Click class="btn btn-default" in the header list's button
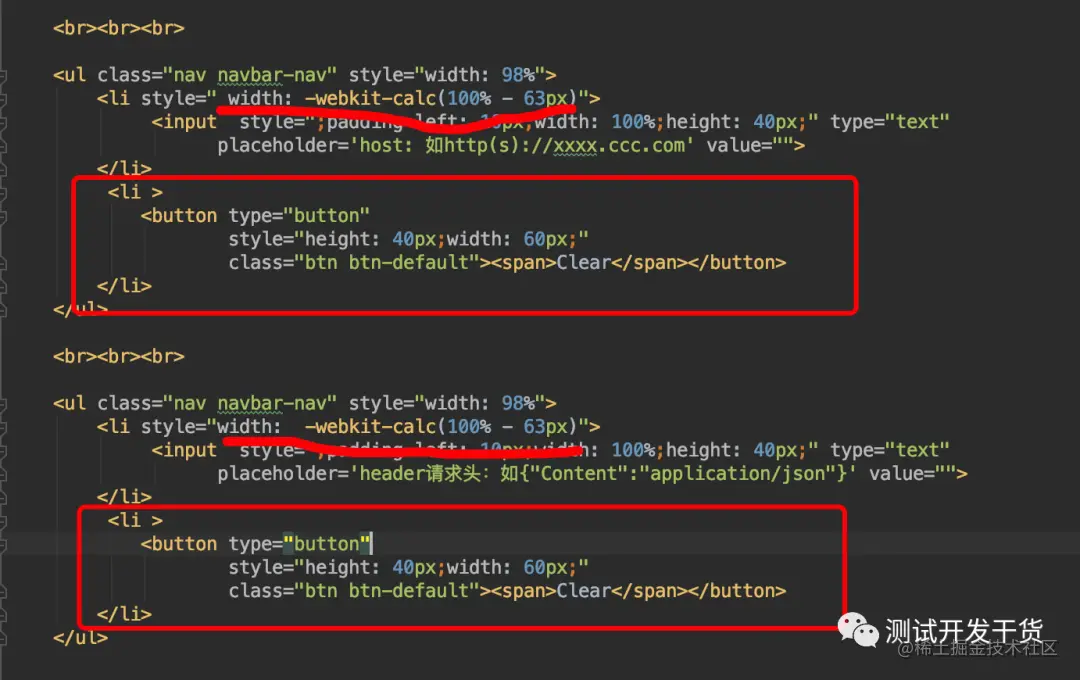The image size is (1080, 680). (x=354, y=591)
